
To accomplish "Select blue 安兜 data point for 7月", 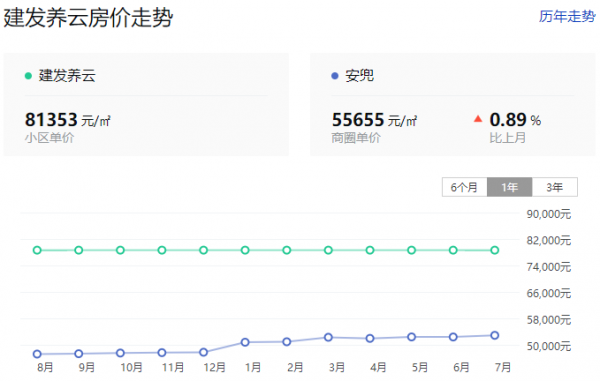I will point(494,335).
